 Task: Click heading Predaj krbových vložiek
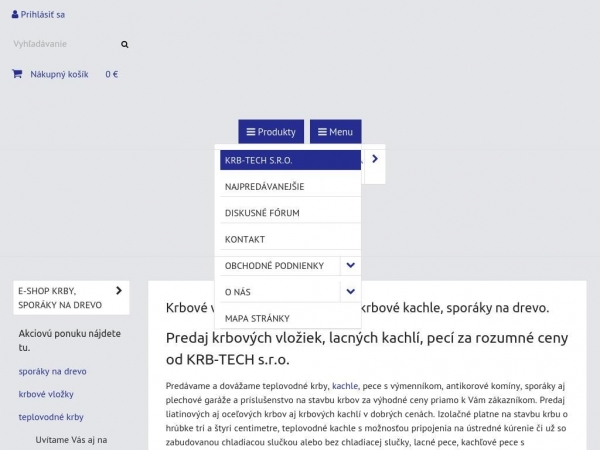click(367, 349)
